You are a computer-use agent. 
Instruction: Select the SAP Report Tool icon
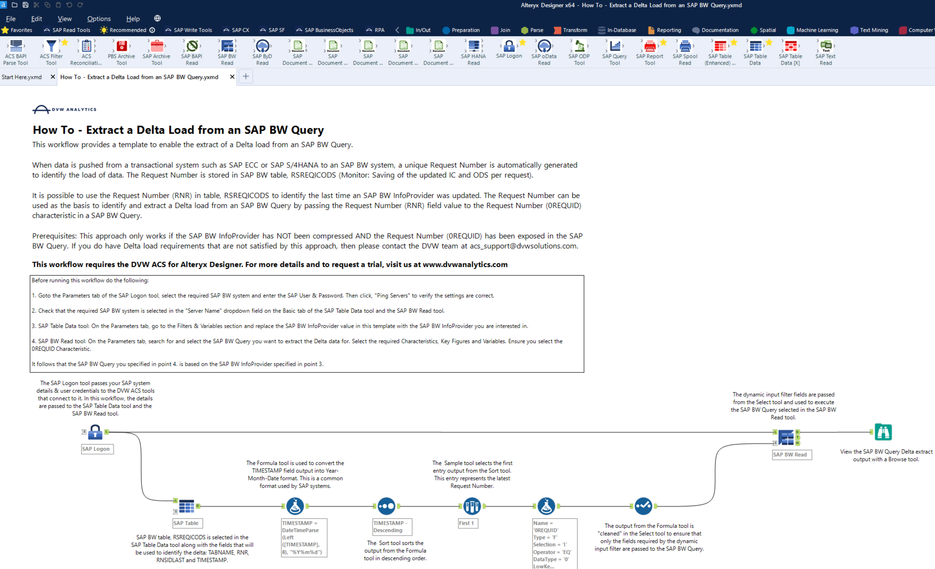649,47
